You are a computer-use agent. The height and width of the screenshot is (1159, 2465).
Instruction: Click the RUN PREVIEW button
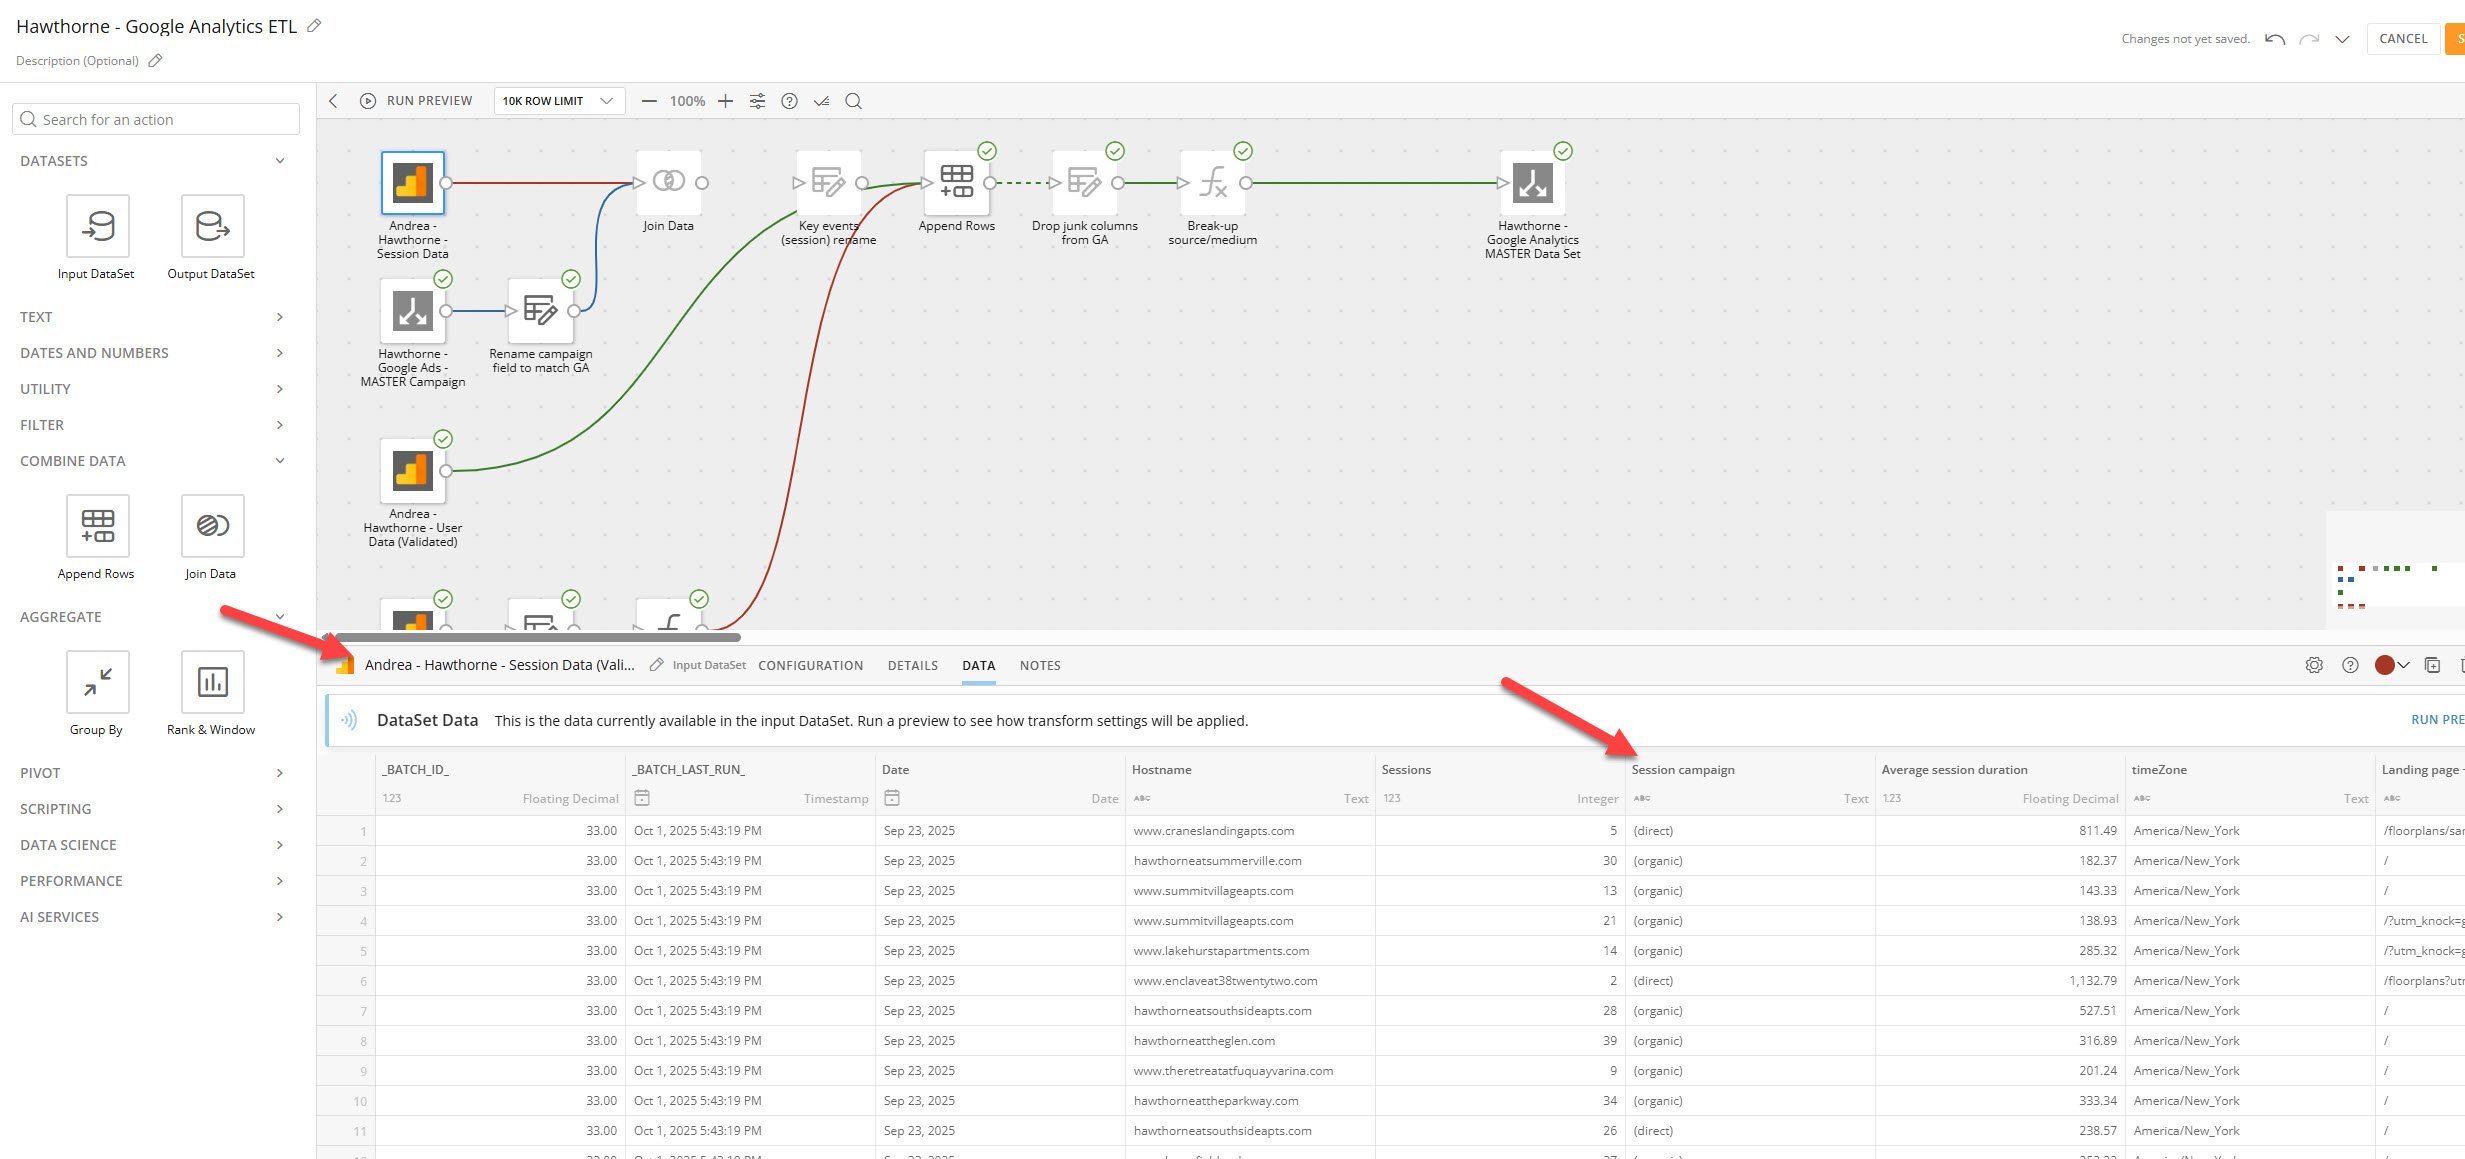pyautogui.click(x=417, y=101)
